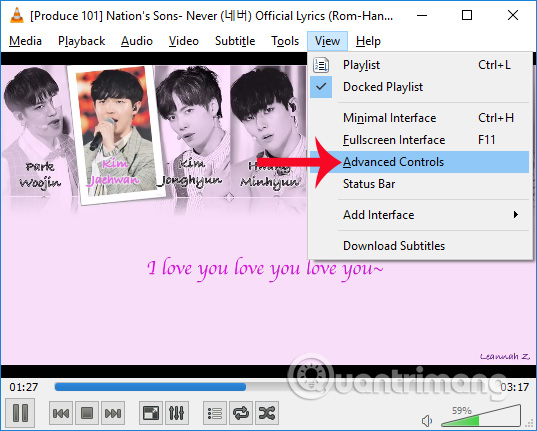Screen dimensions: 537x431
Task: Open extended settings equalizer icon
Action: pos(177,413)
